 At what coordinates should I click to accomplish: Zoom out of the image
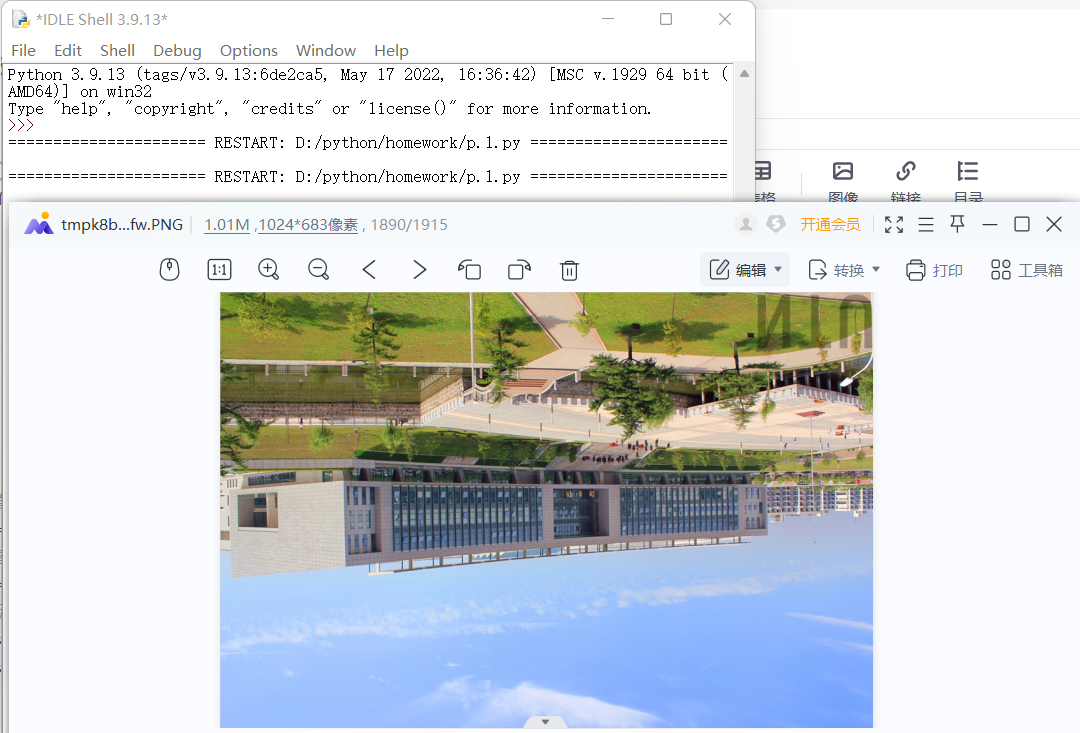(319, 269)
